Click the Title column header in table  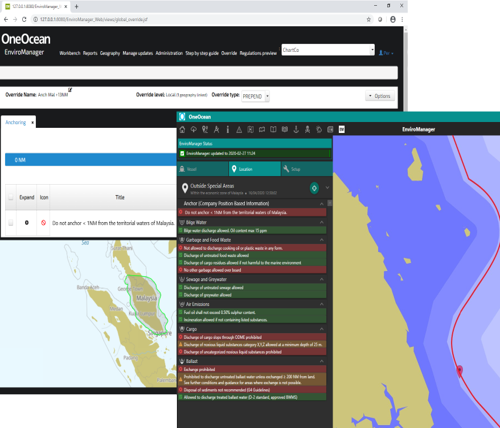point(120,197)
